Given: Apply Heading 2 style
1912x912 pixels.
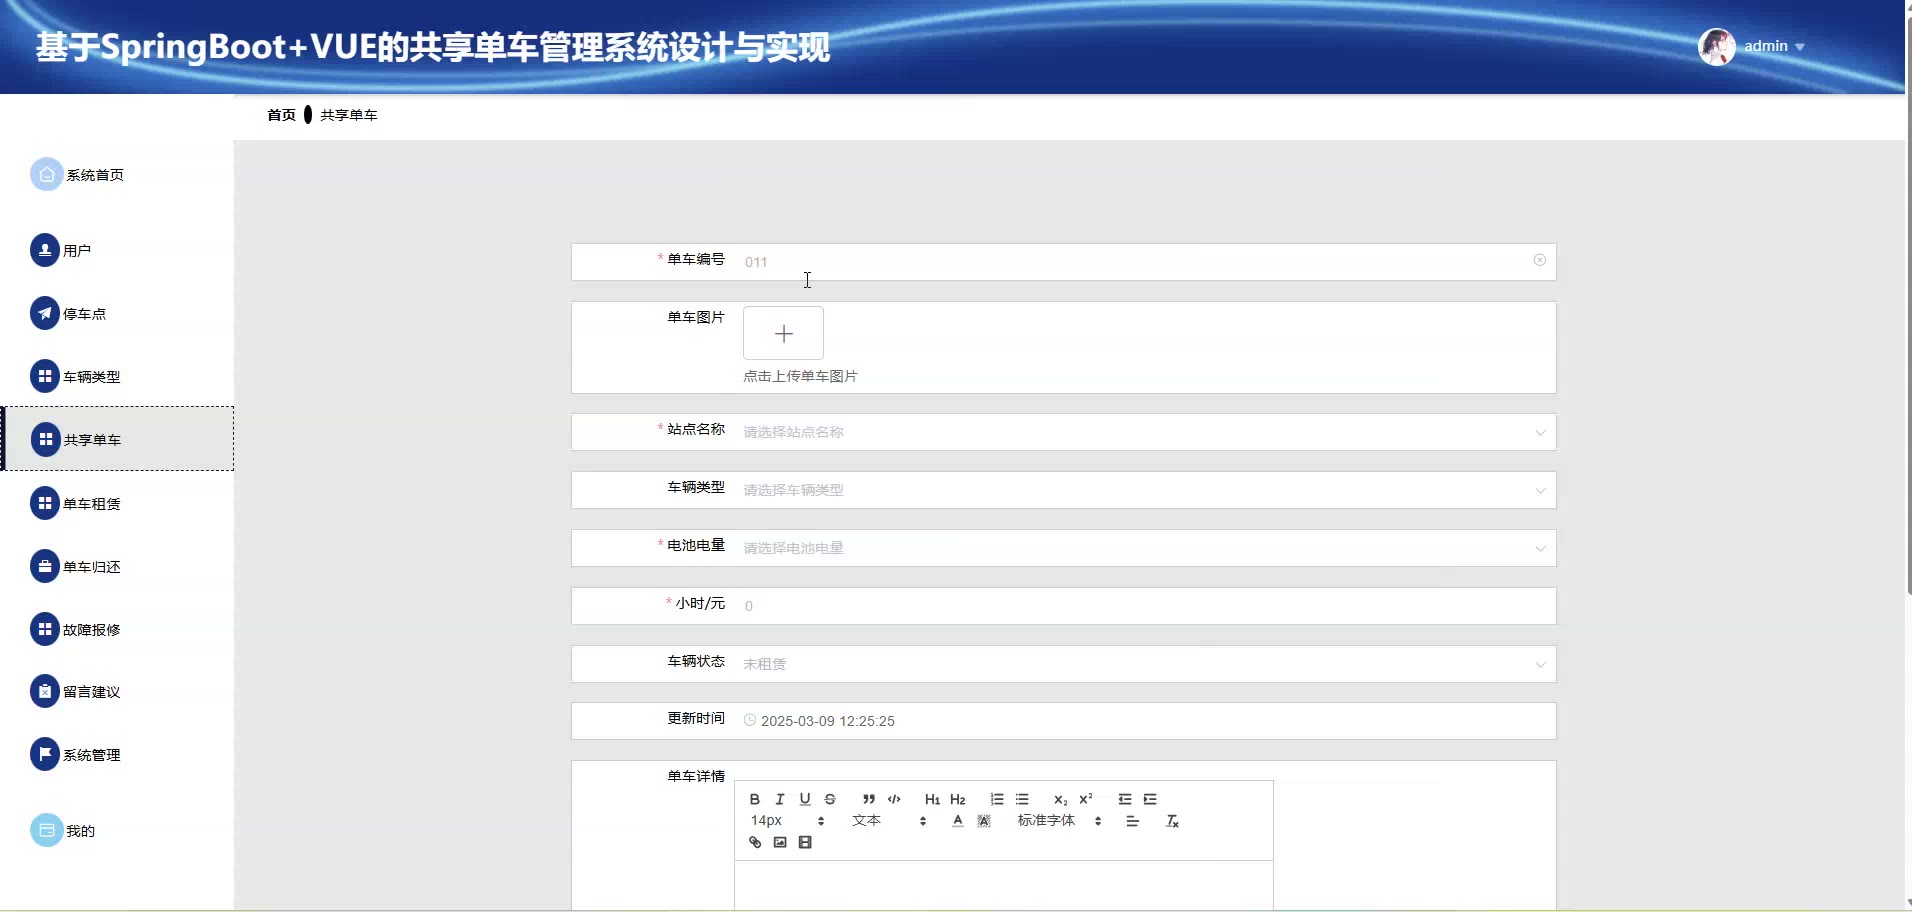Looking at the screenshot, I should [958, 799].
